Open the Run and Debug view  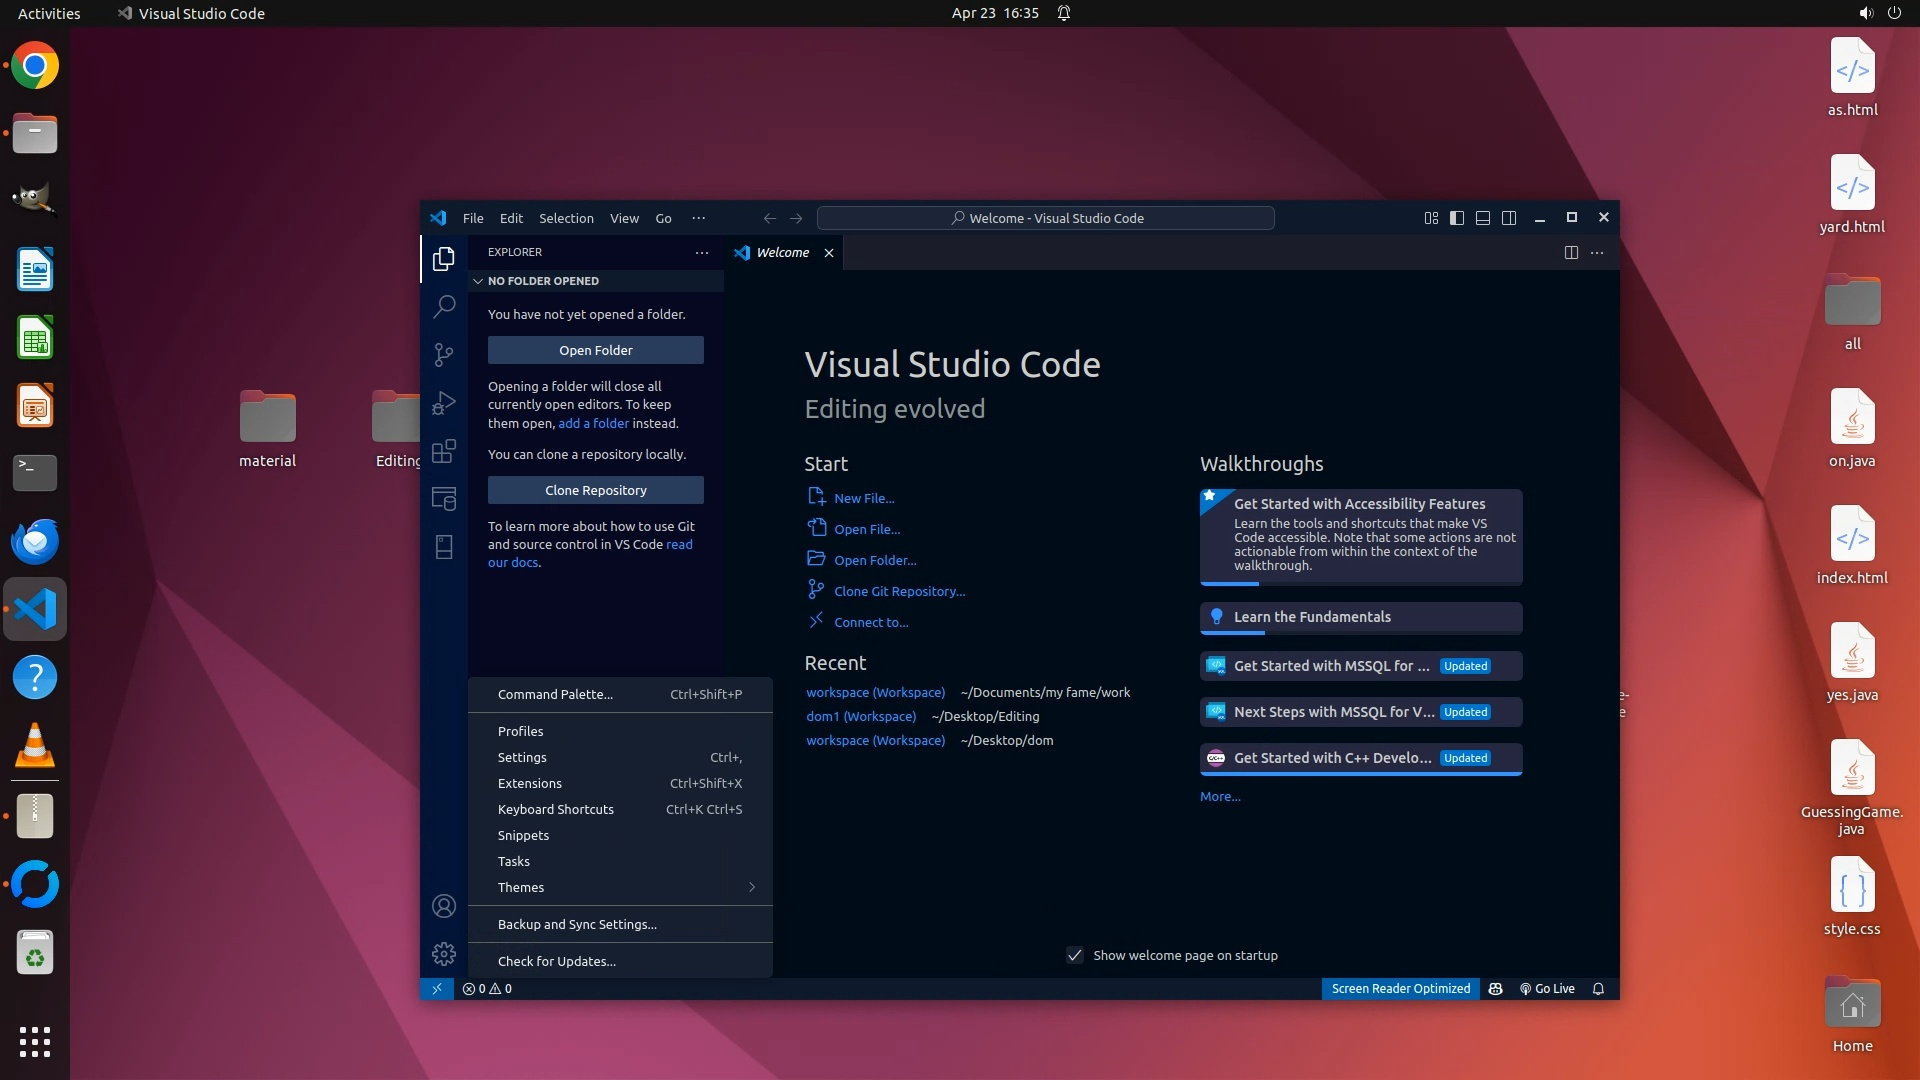coord(444,403)
